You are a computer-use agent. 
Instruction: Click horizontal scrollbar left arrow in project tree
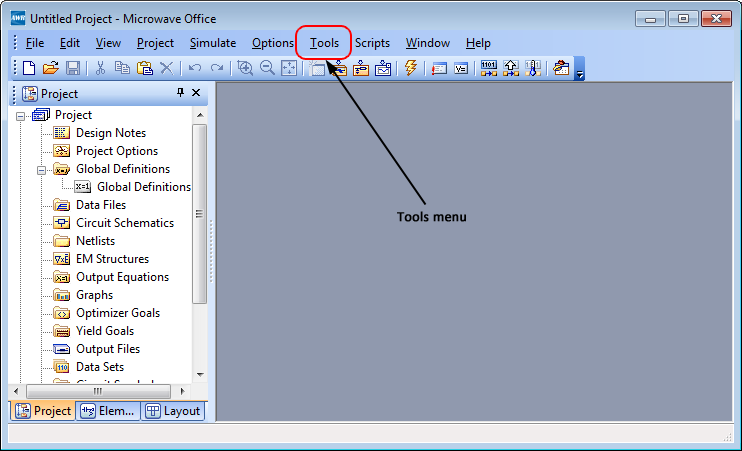(x=16, y=391)
